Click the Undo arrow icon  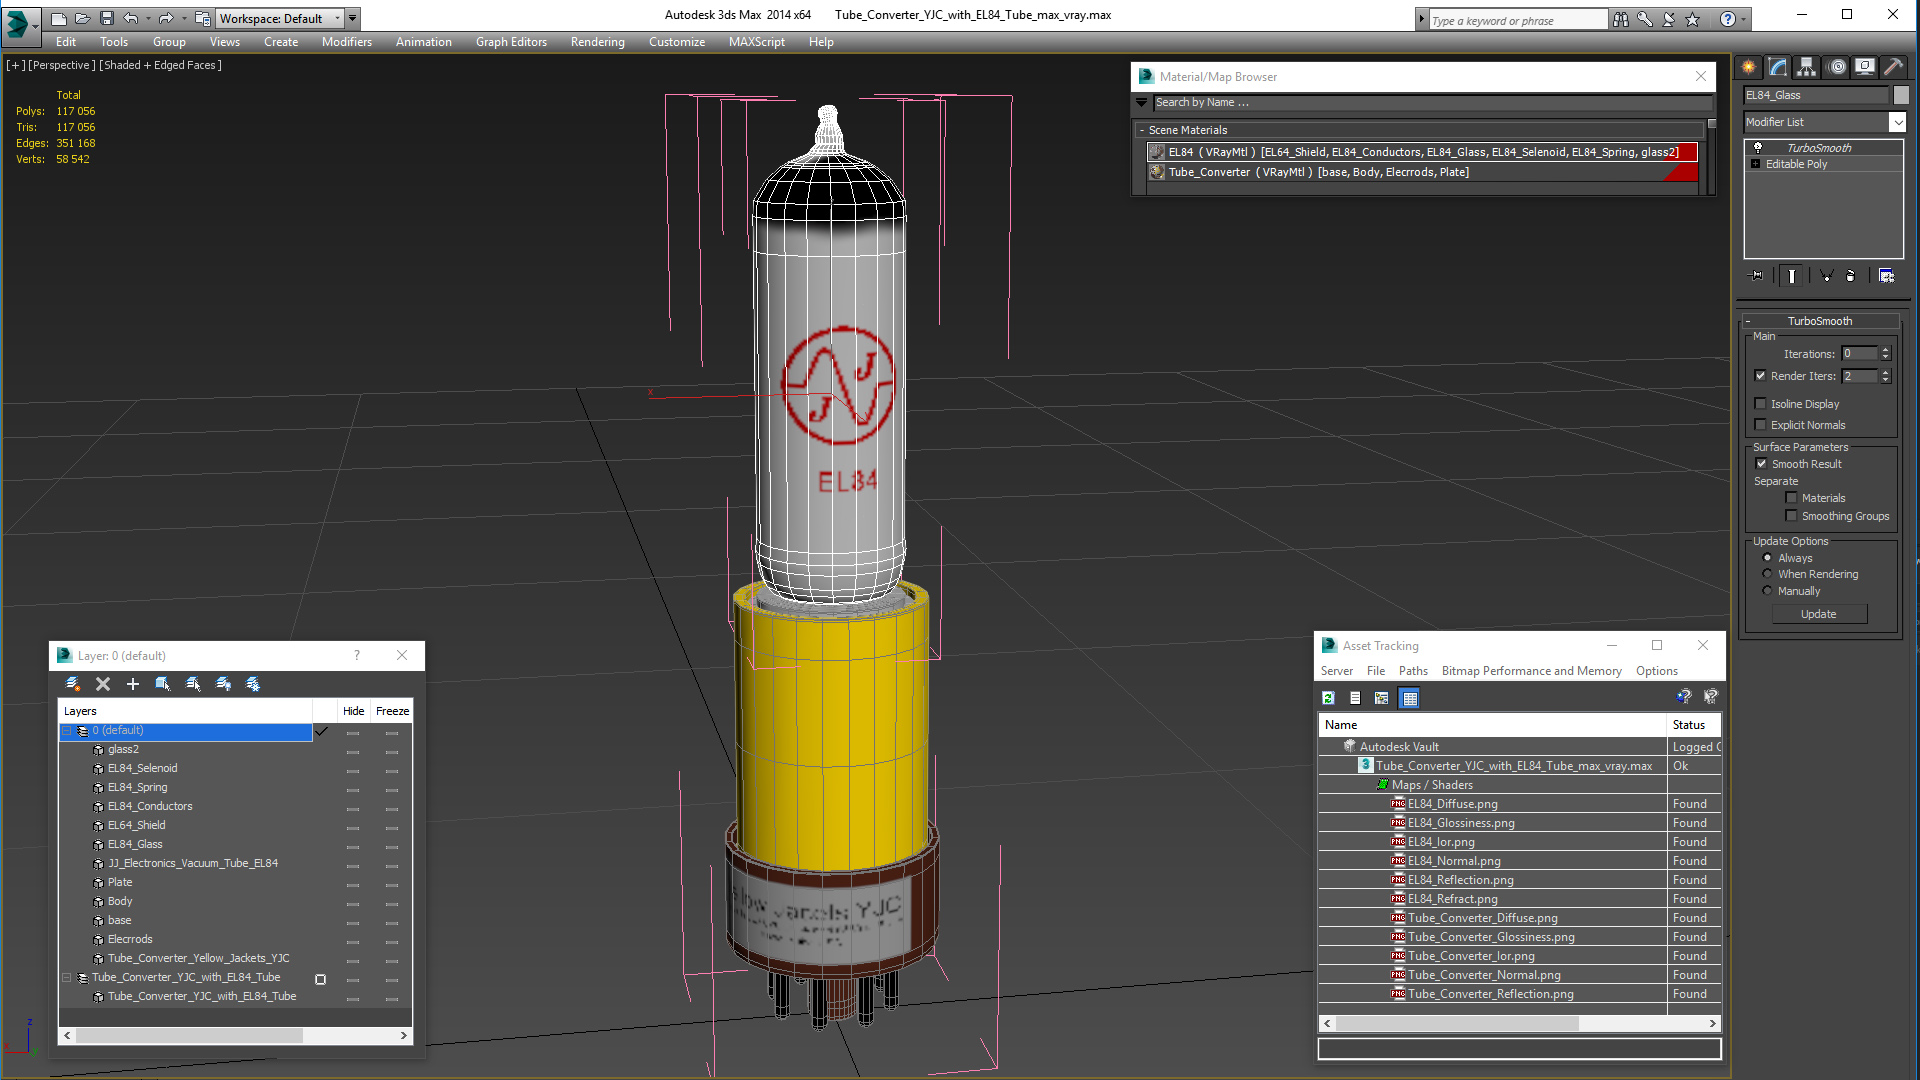[x=130, y=18]
